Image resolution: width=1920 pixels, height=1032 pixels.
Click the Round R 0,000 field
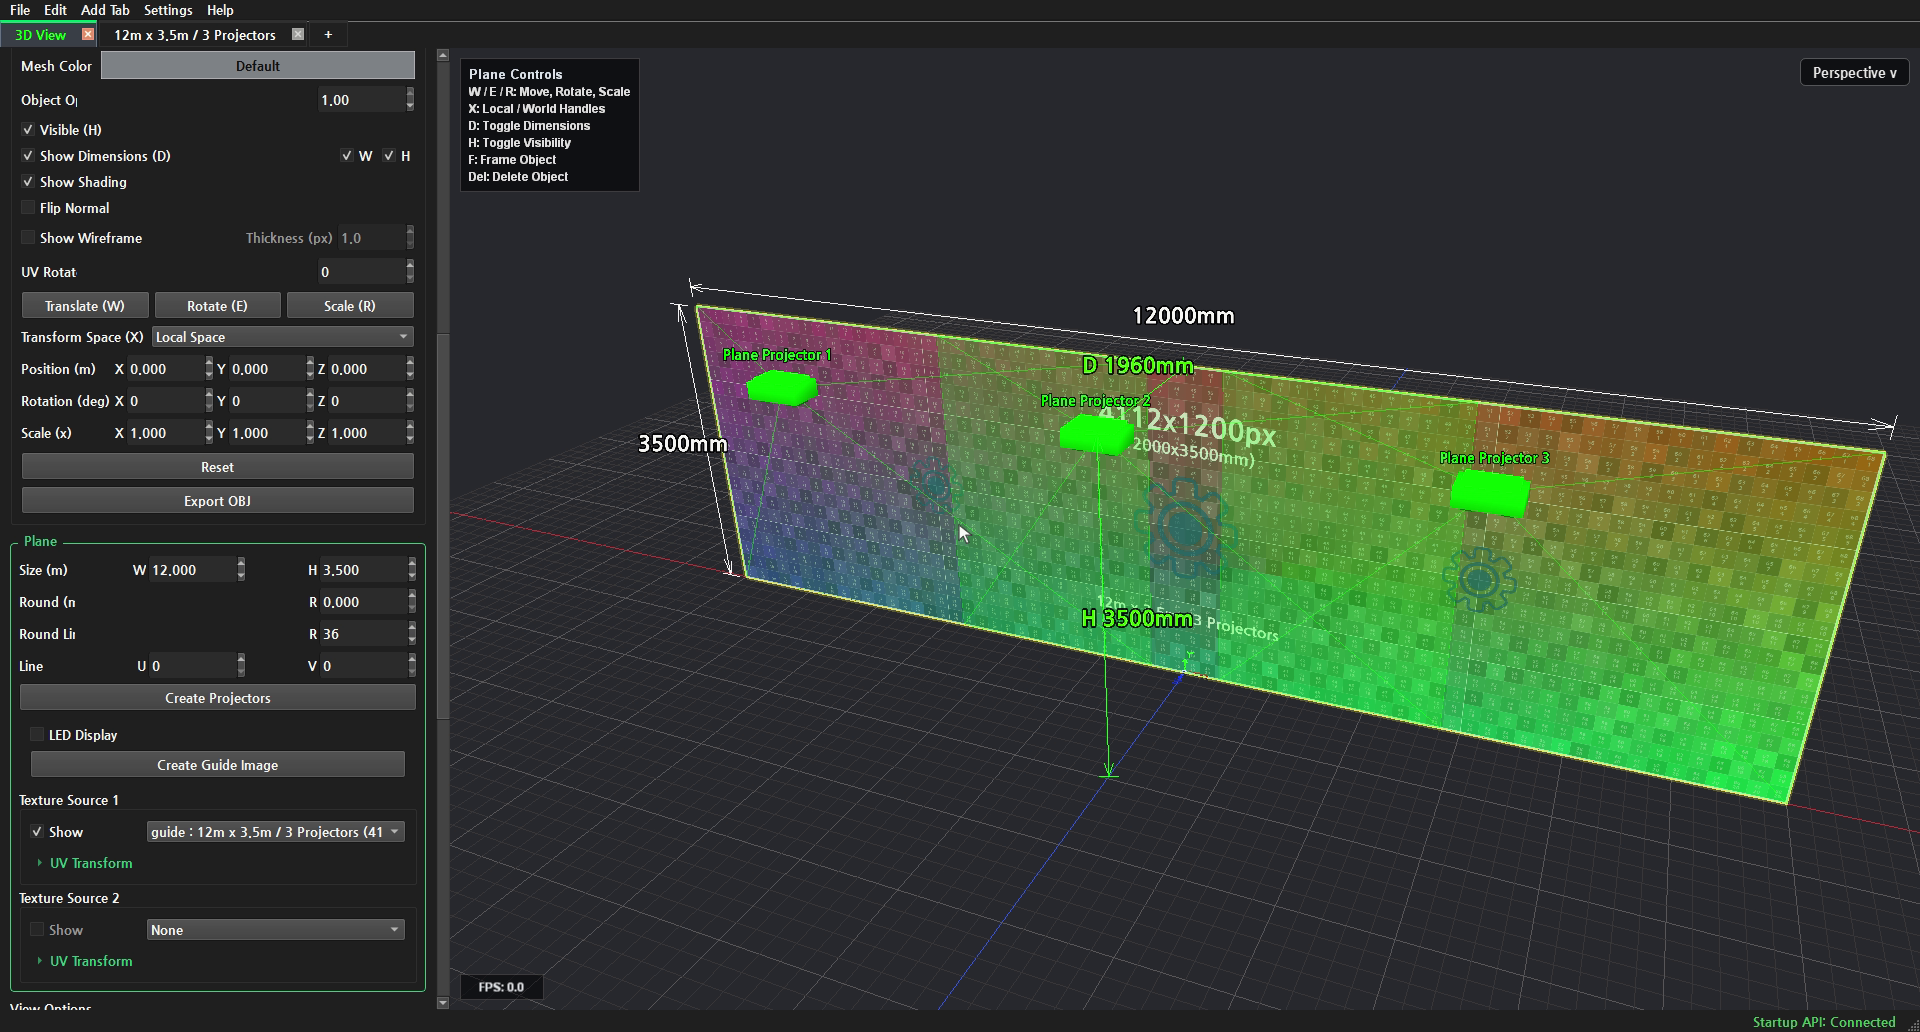tap(363, 602)
